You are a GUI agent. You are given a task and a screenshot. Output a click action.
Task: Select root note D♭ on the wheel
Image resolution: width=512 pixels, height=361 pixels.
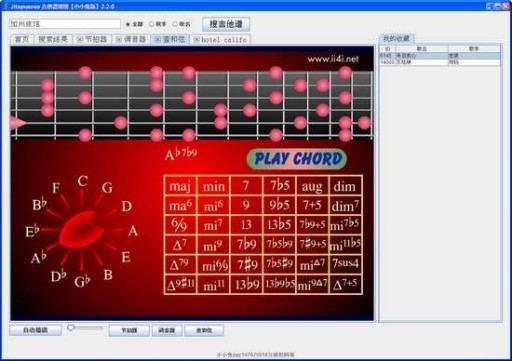click(x=58, y=276)
